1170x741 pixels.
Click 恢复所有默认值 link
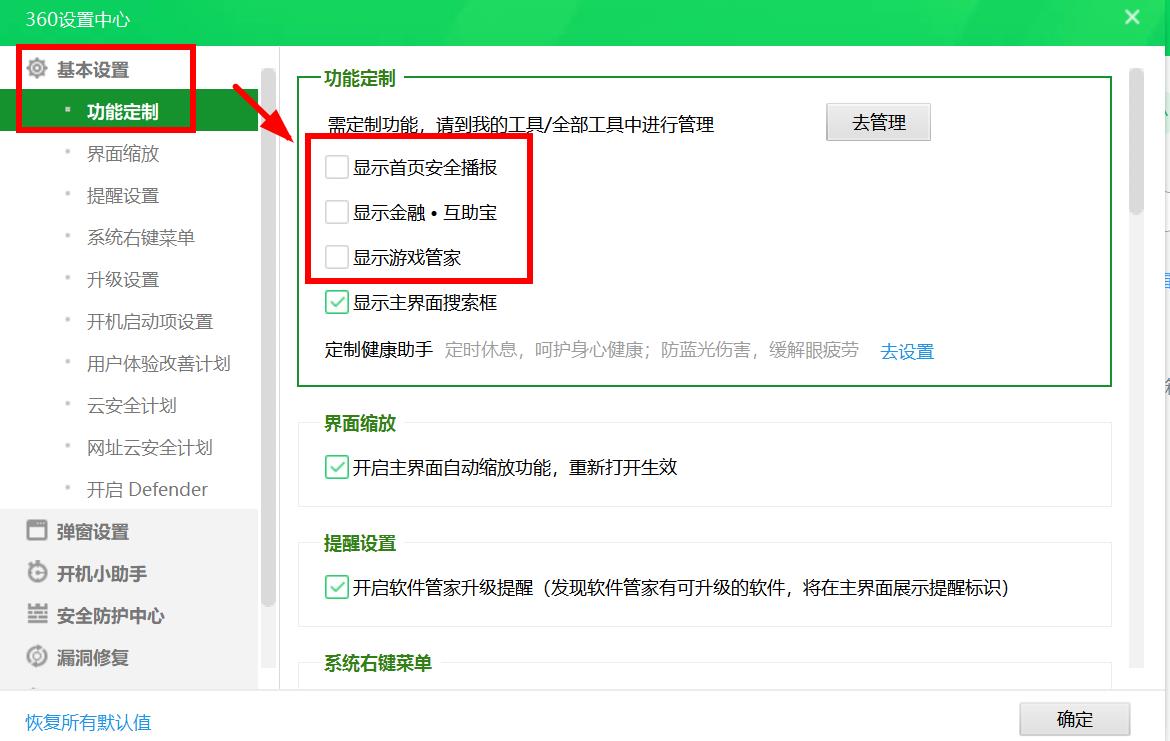pos(88,722)
